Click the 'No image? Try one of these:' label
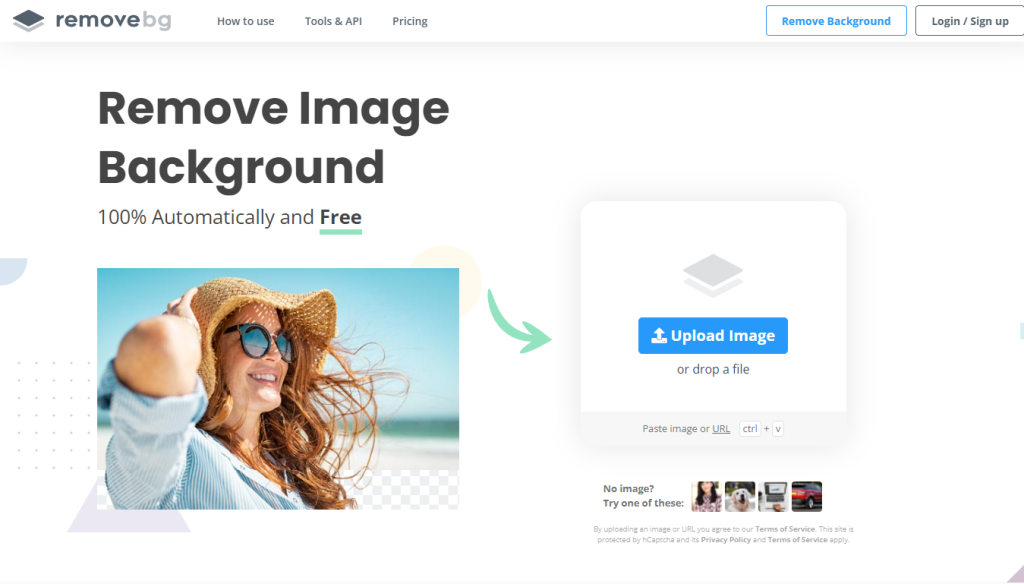Viewport: 1024px width, 584px height. point(643,496)
